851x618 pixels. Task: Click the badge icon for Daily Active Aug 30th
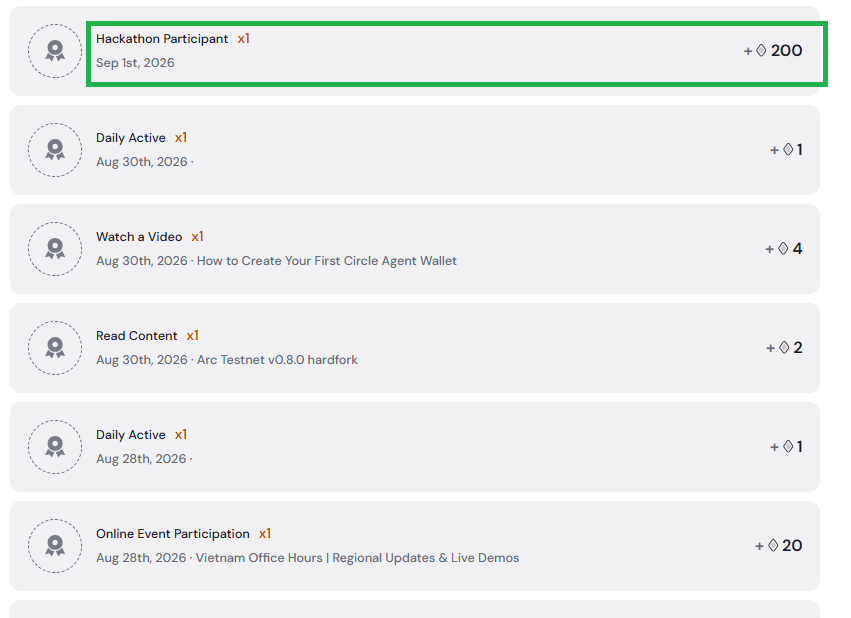[x=55, y=150]
